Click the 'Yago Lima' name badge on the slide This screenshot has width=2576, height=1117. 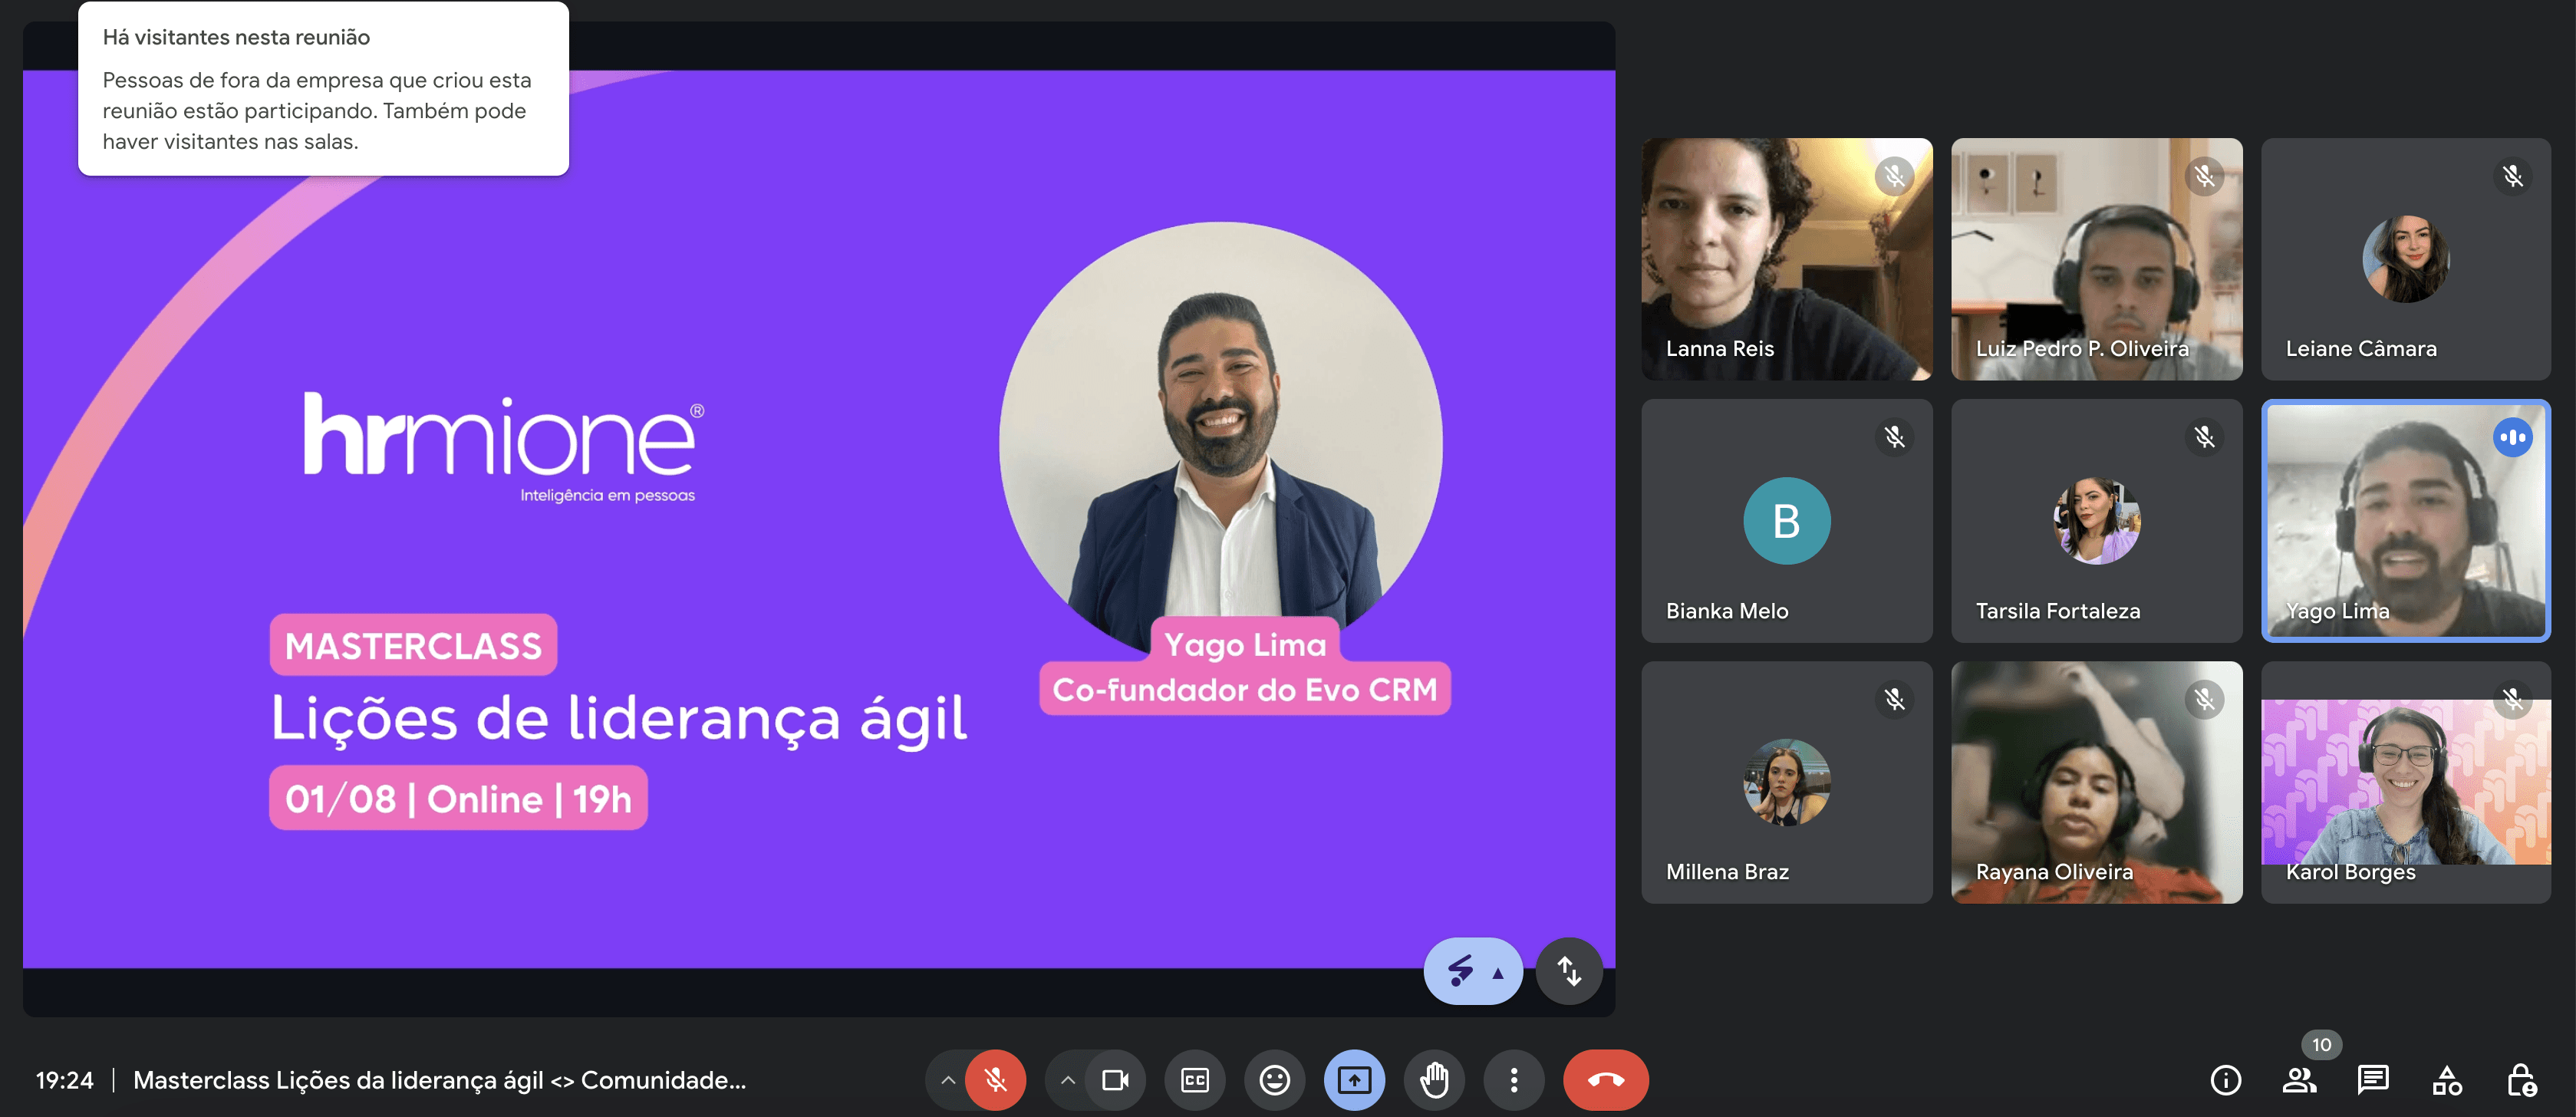(1245, 644)
